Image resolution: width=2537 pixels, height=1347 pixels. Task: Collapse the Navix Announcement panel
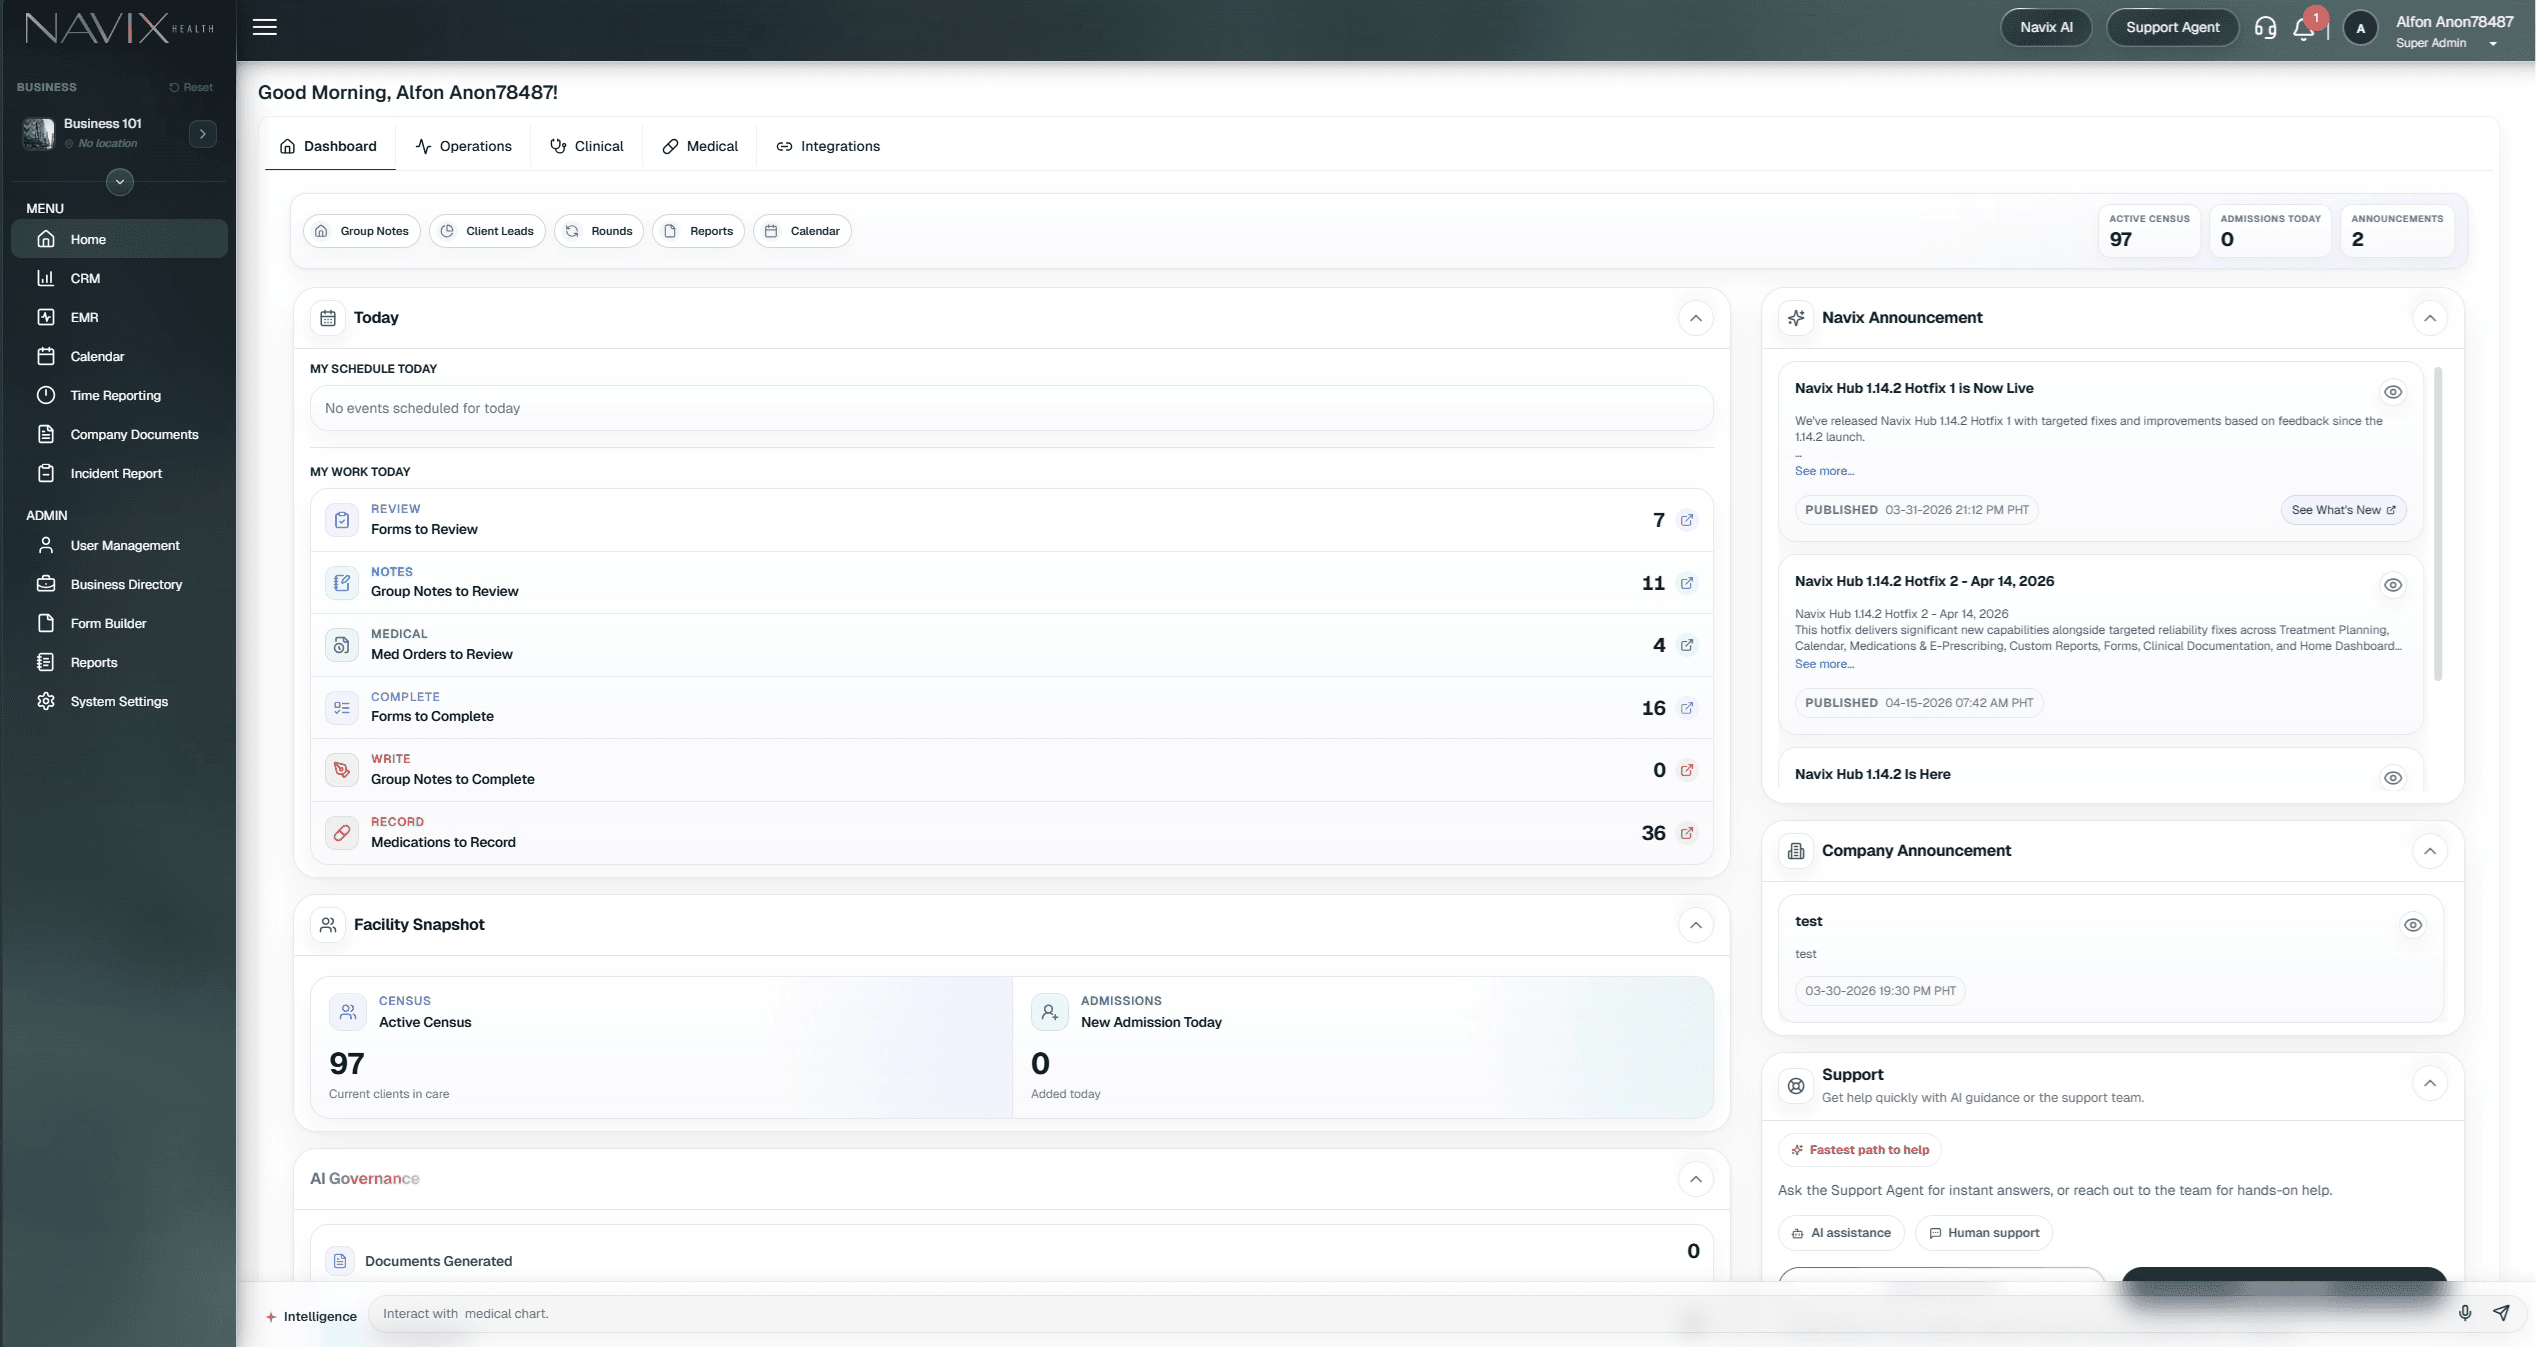2430,318
